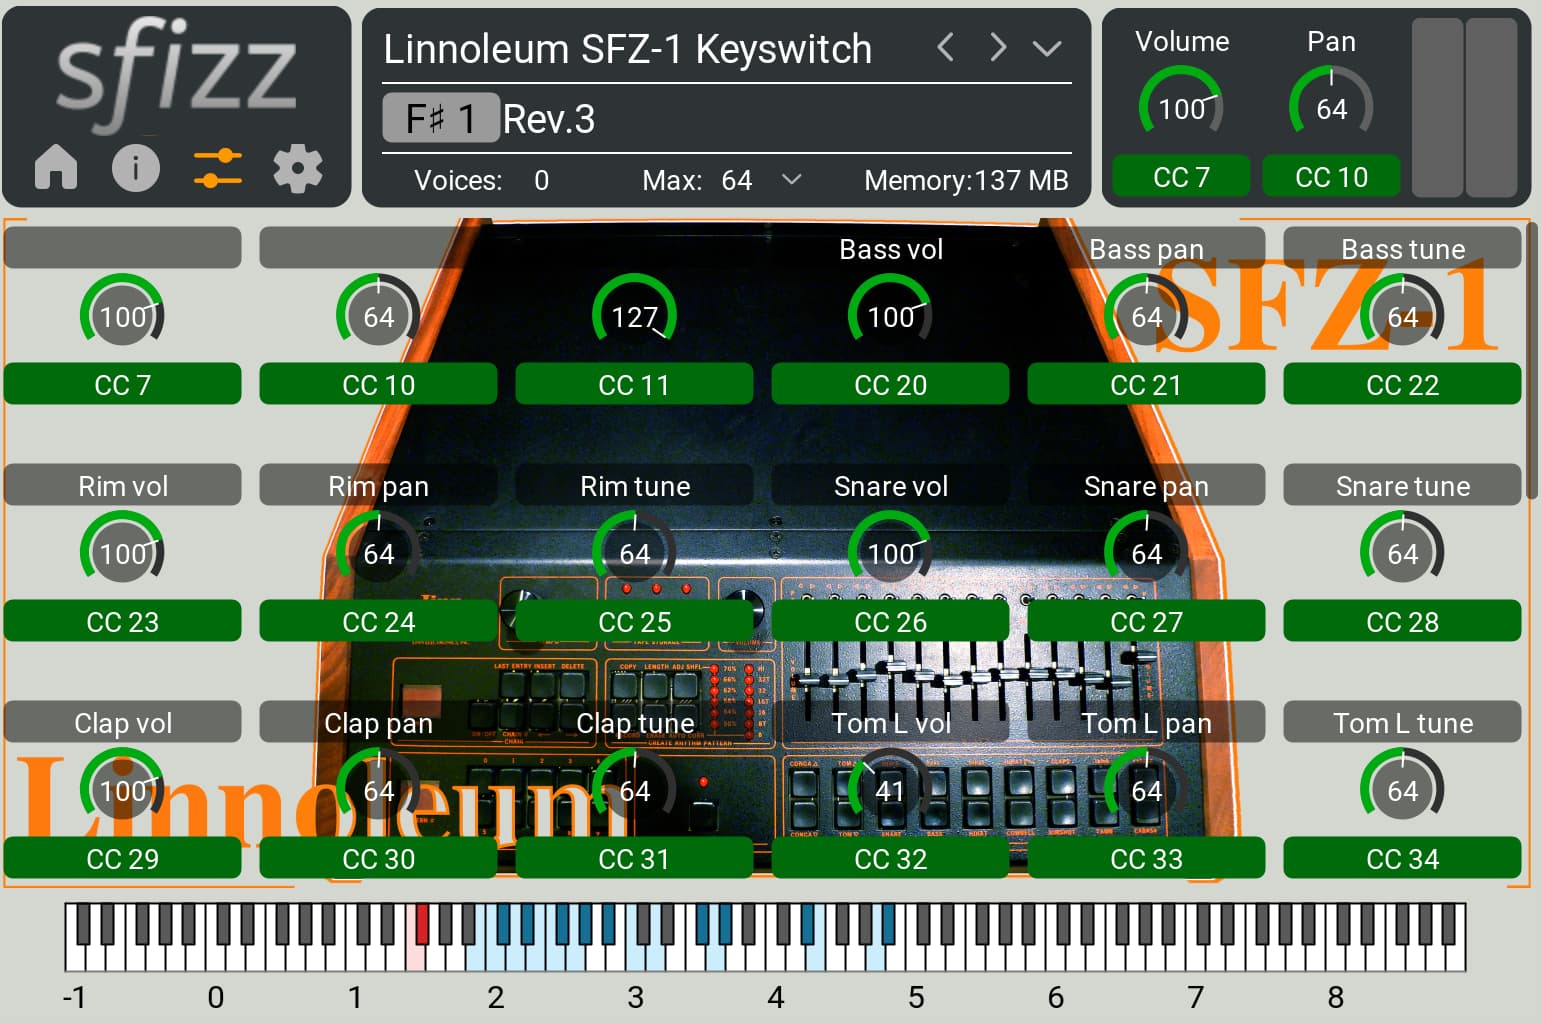Screen dimensions: 1542x1023
Task: Click the CC 33 green label
Action: coord(1146,858)
